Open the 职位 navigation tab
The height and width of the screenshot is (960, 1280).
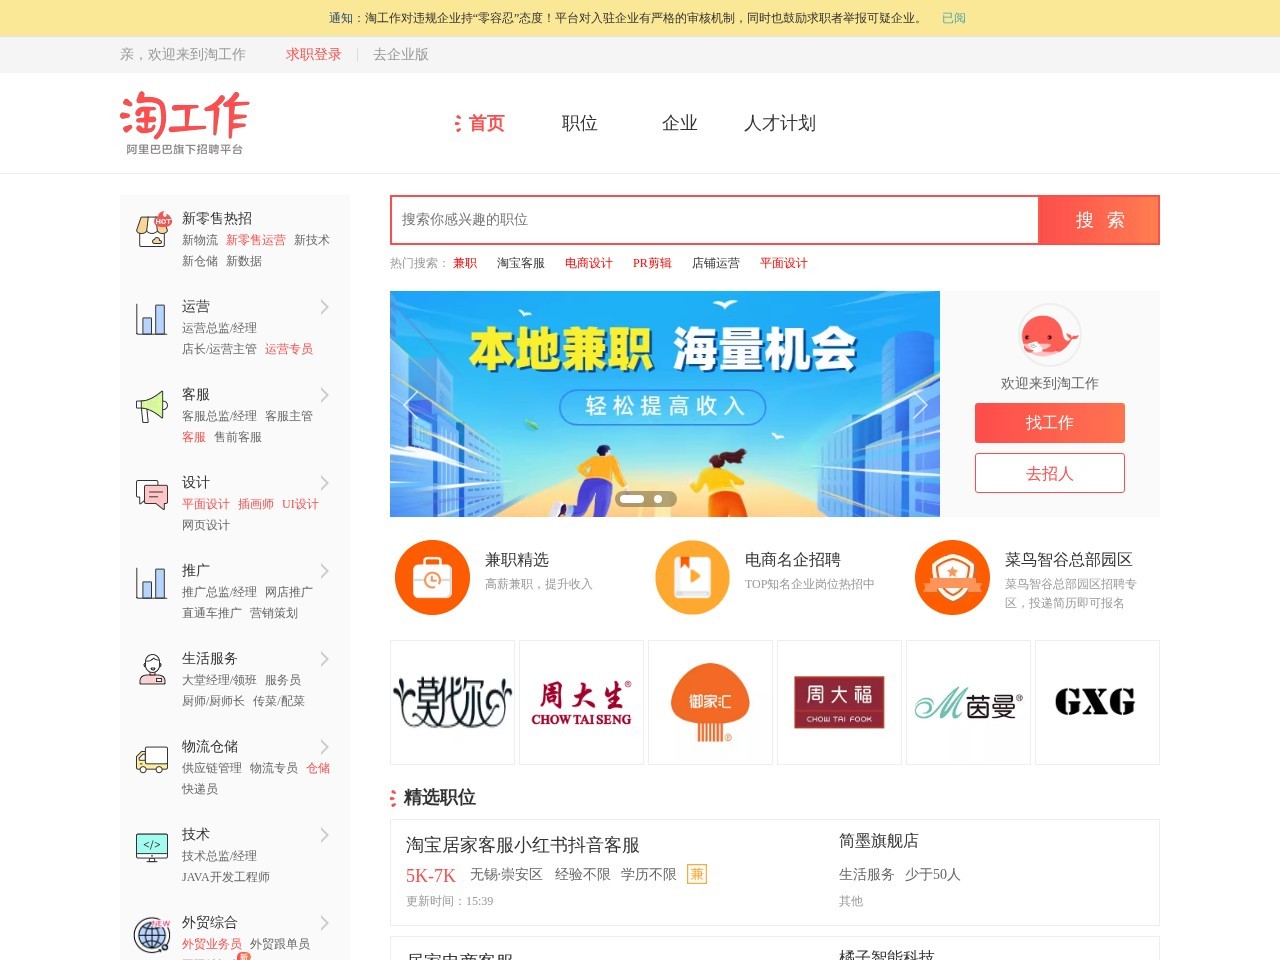coord(579,123)
